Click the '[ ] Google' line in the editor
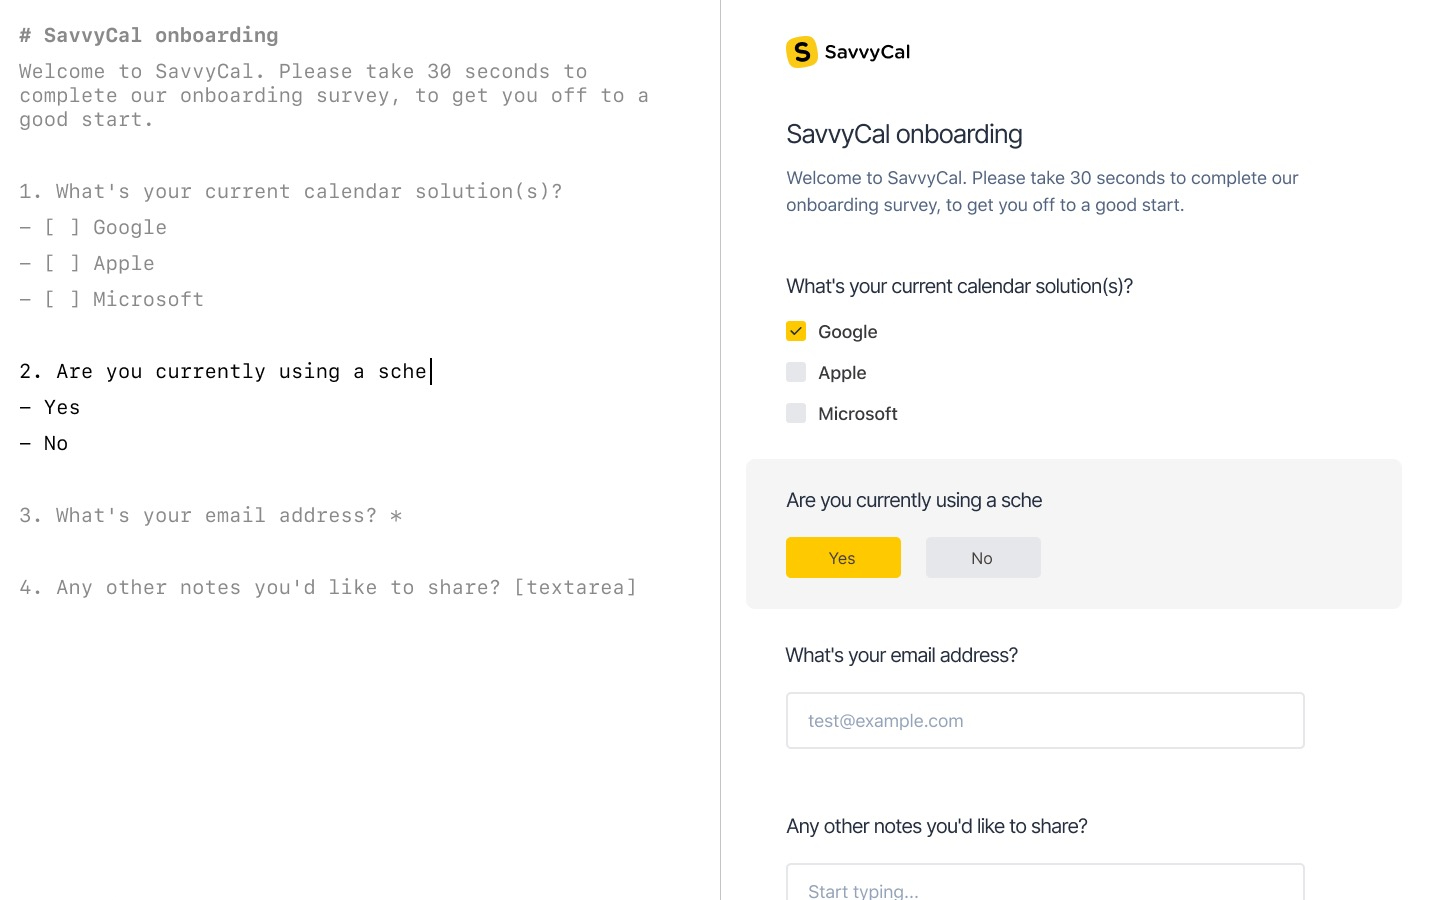The width and height of the screenshot is (1440, 900). point(106,228)
